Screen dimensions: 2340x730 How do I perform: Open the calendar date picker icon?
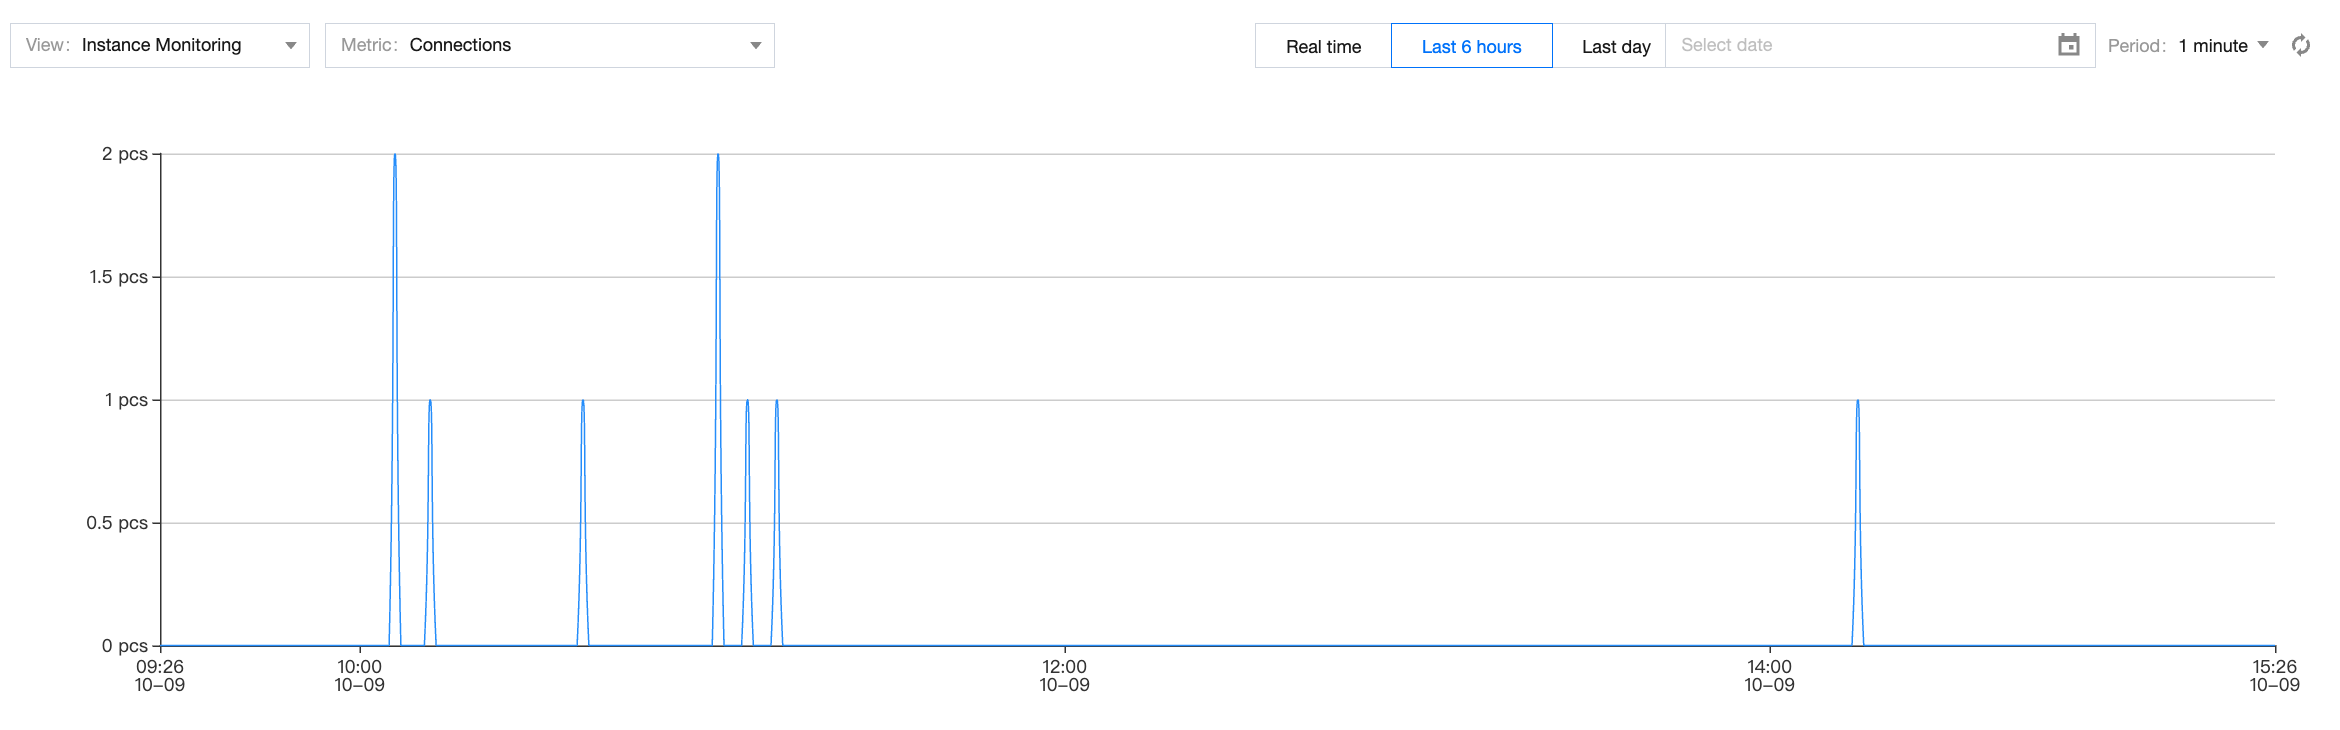2068,45
